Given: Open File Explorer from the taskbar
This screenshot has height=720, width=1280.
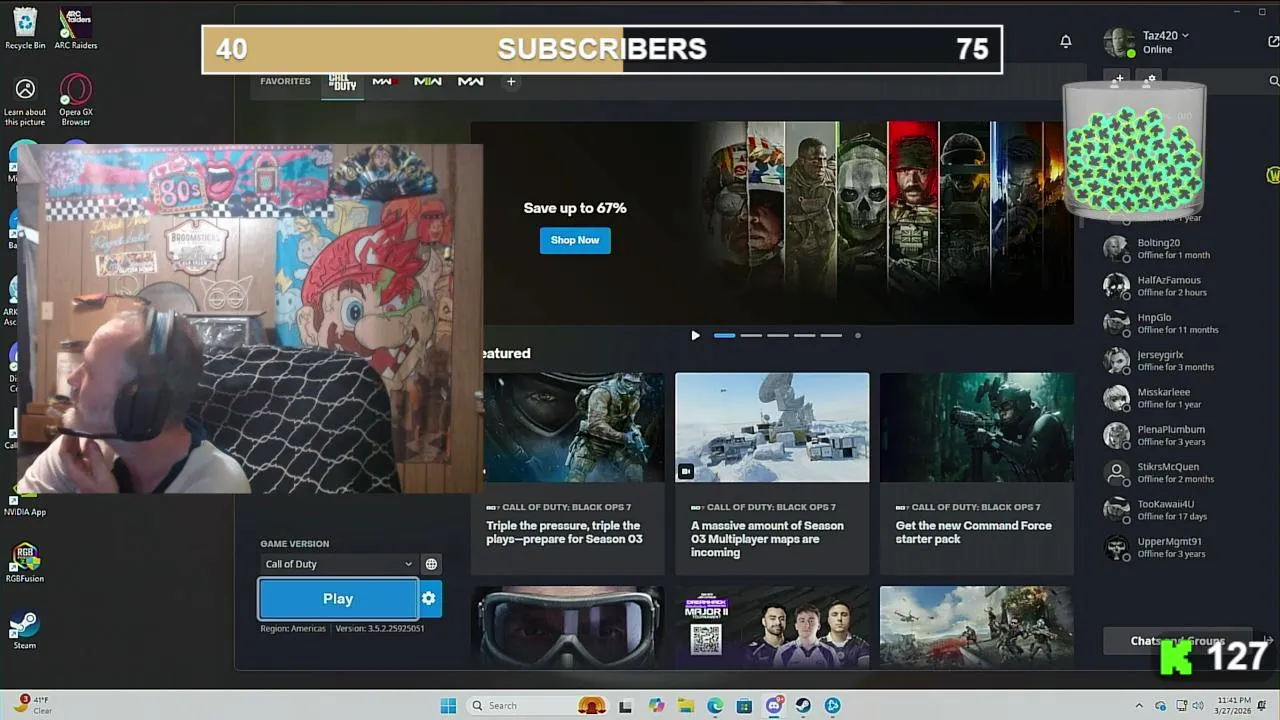Looking at the screenshot, I should point(686,706).
